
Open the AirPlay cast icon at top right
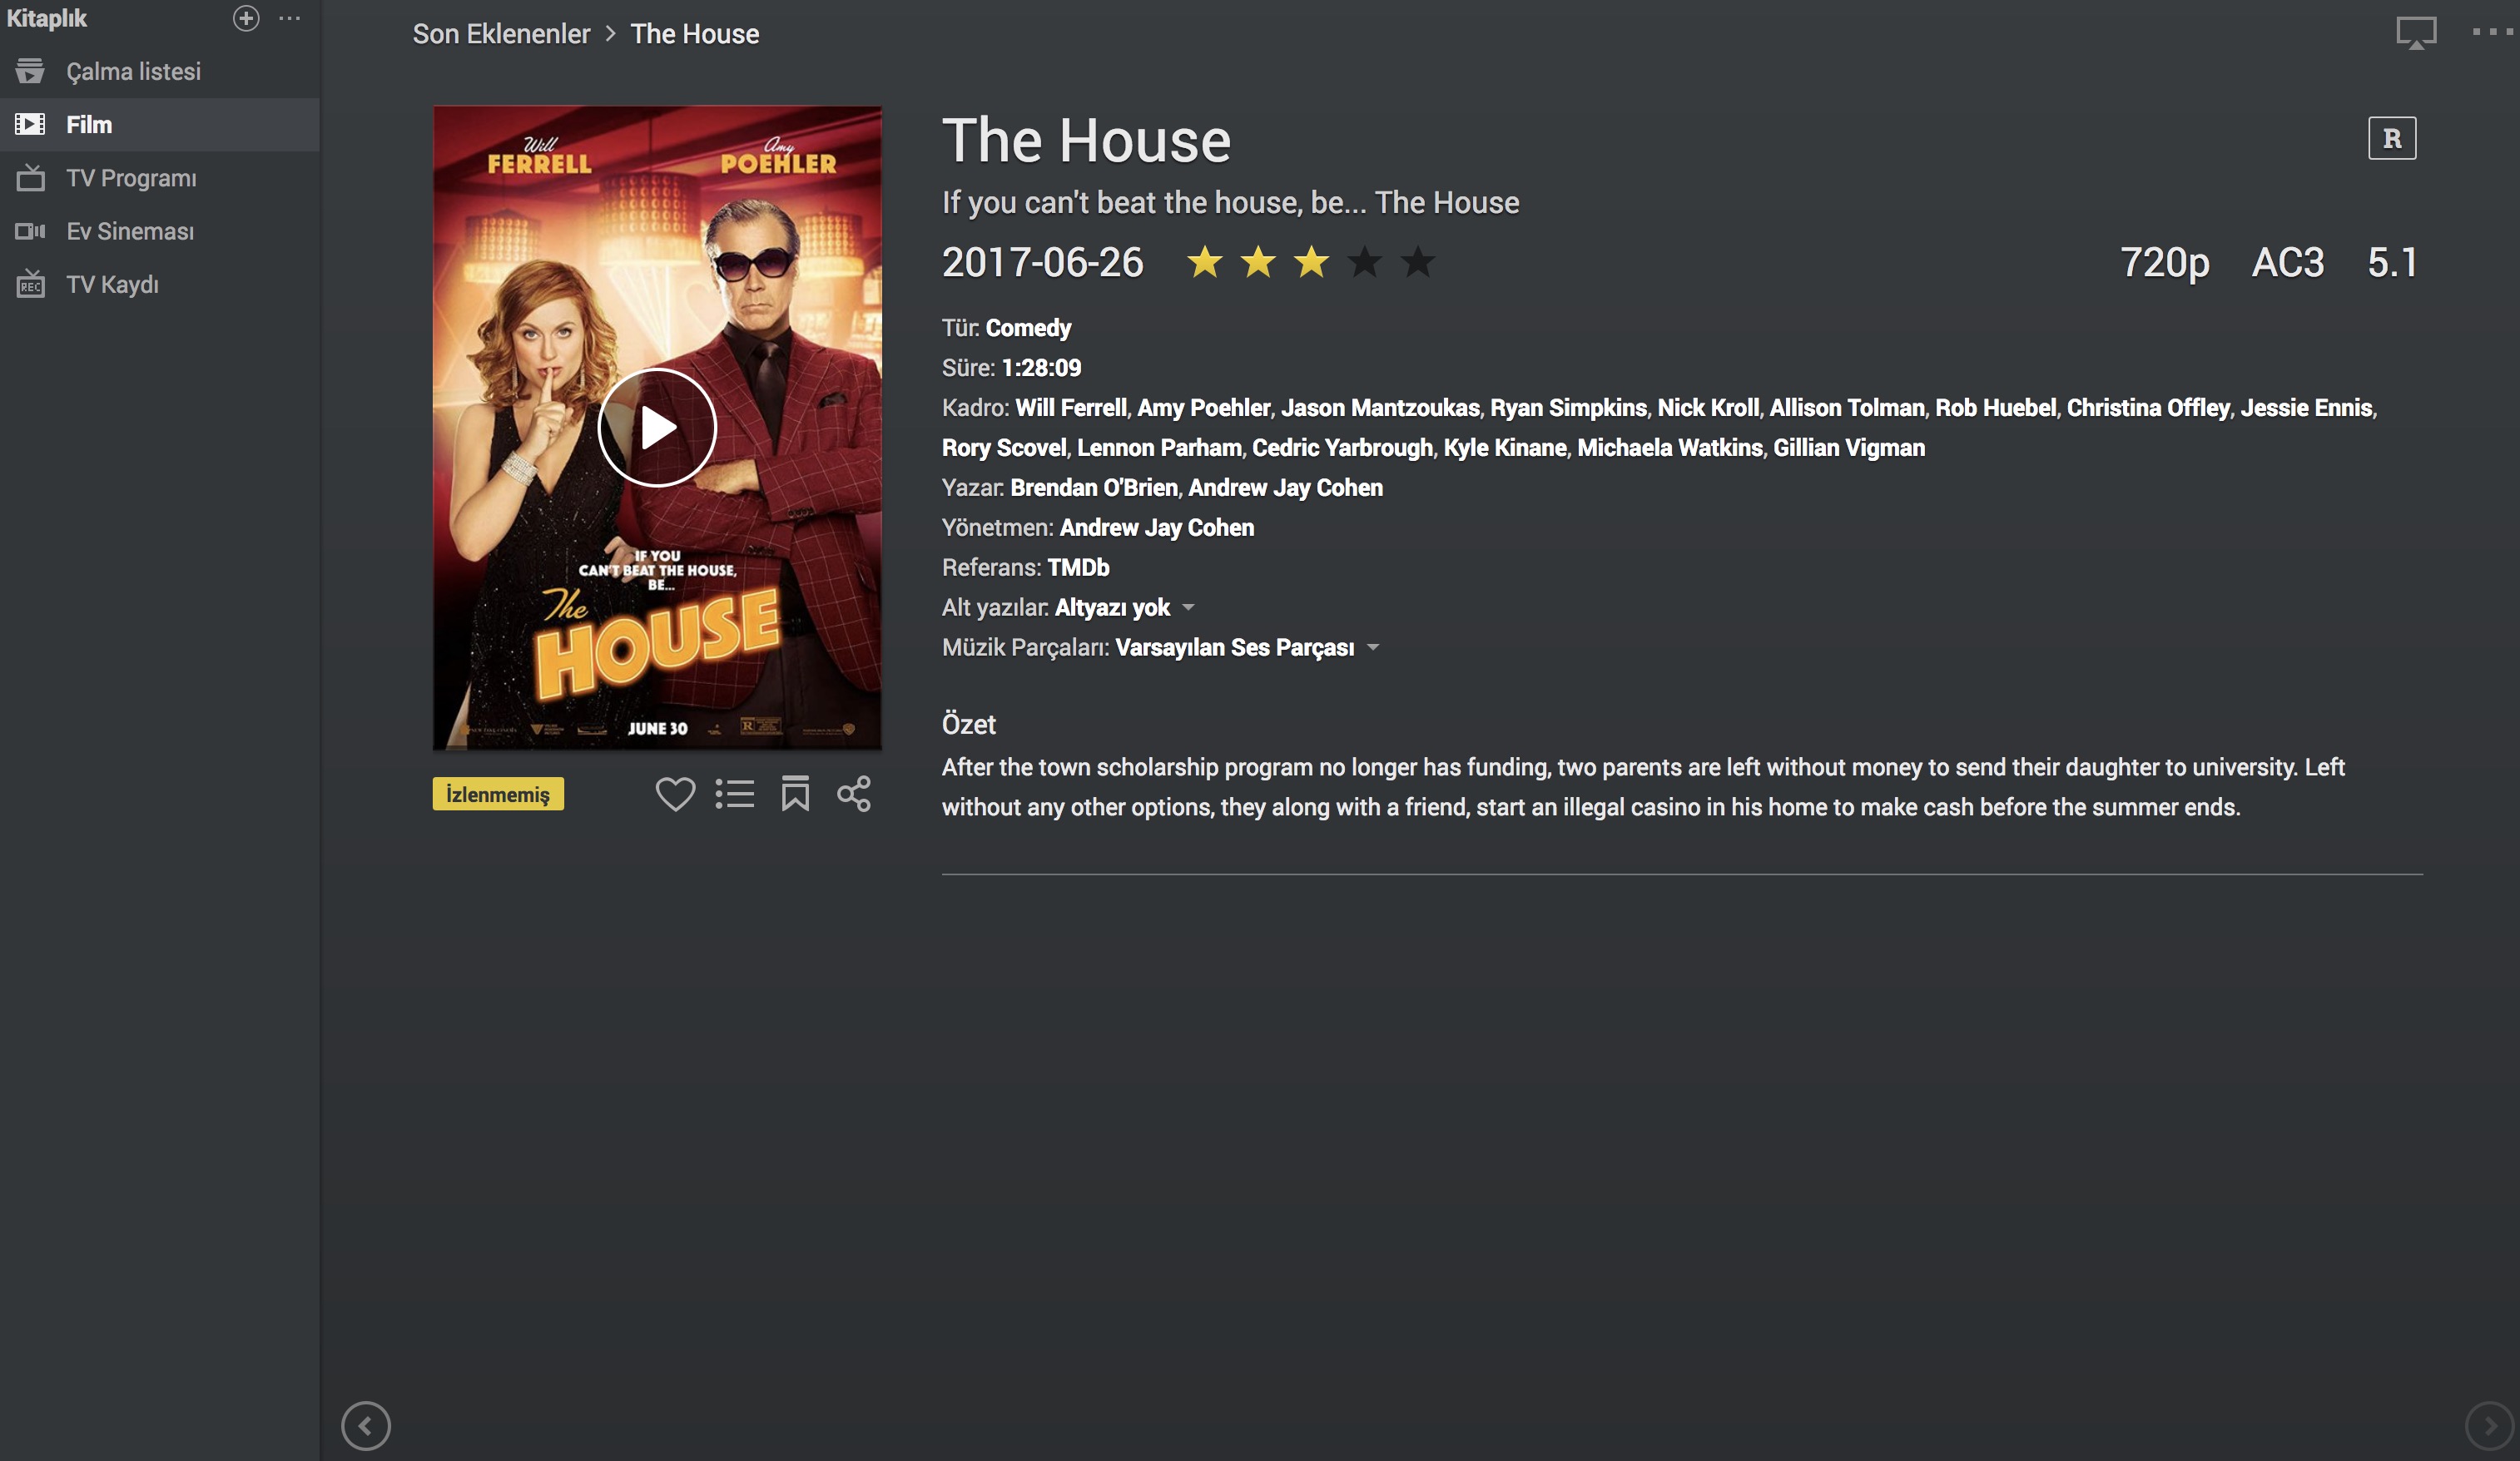[2416, 32]
